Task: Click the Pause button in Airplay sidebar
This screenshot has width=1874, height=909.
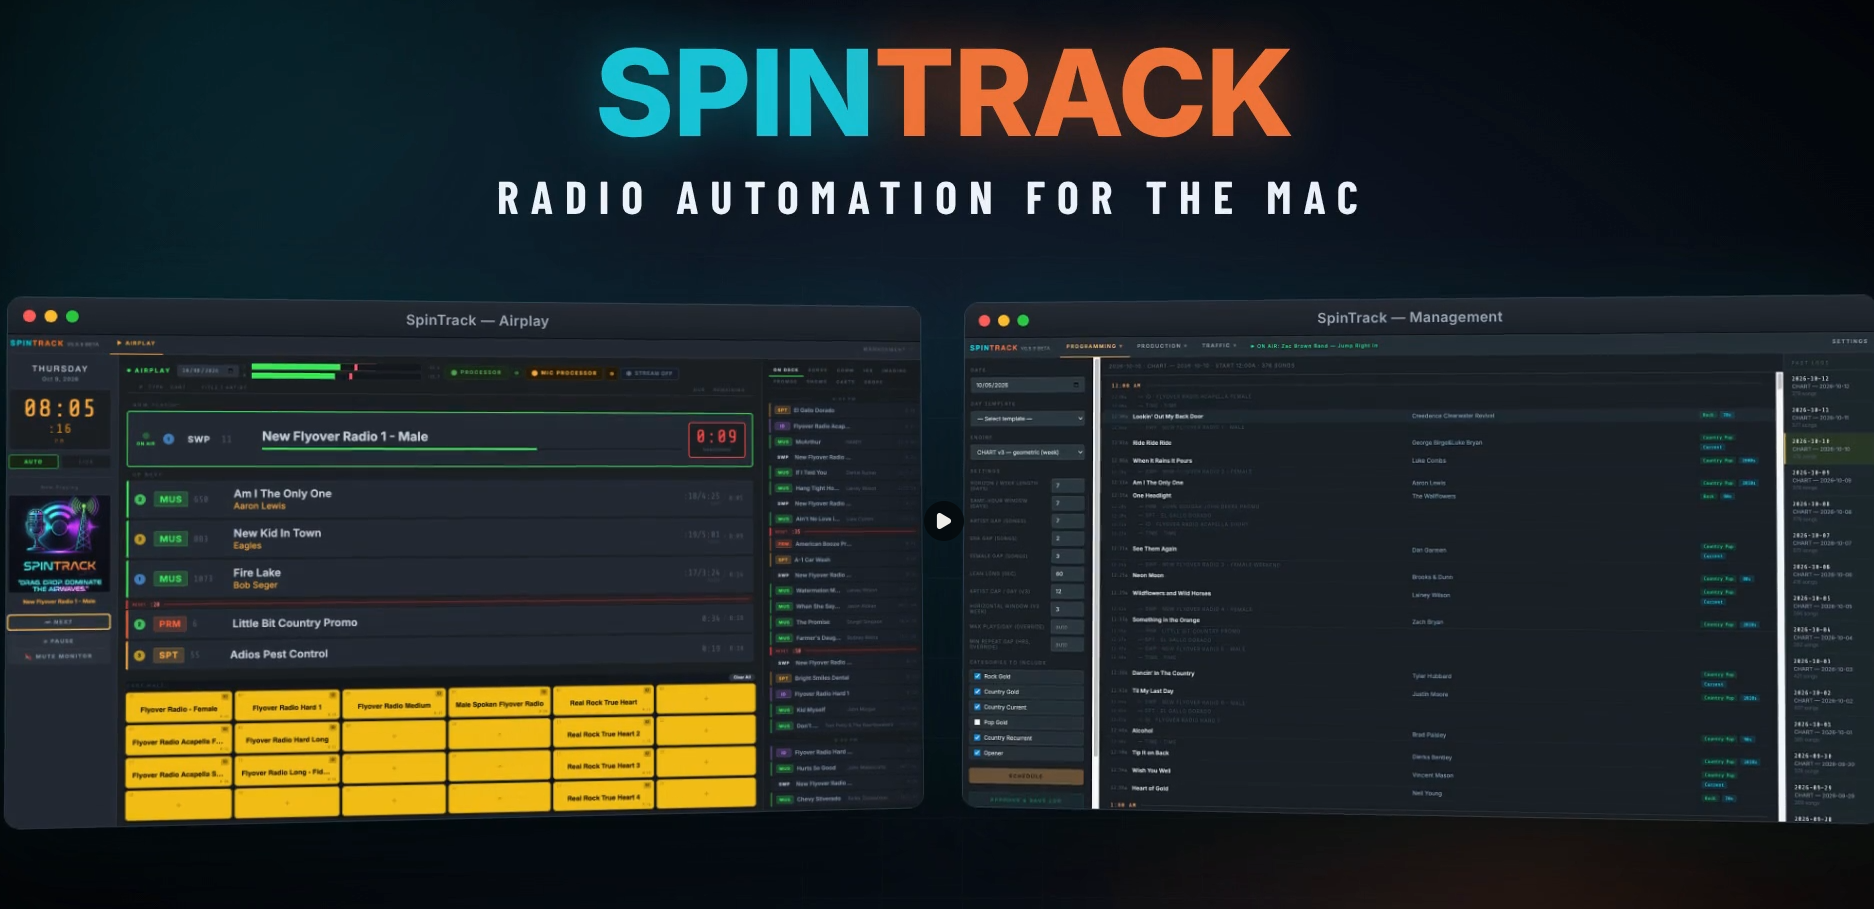Action: click(59, 641)
